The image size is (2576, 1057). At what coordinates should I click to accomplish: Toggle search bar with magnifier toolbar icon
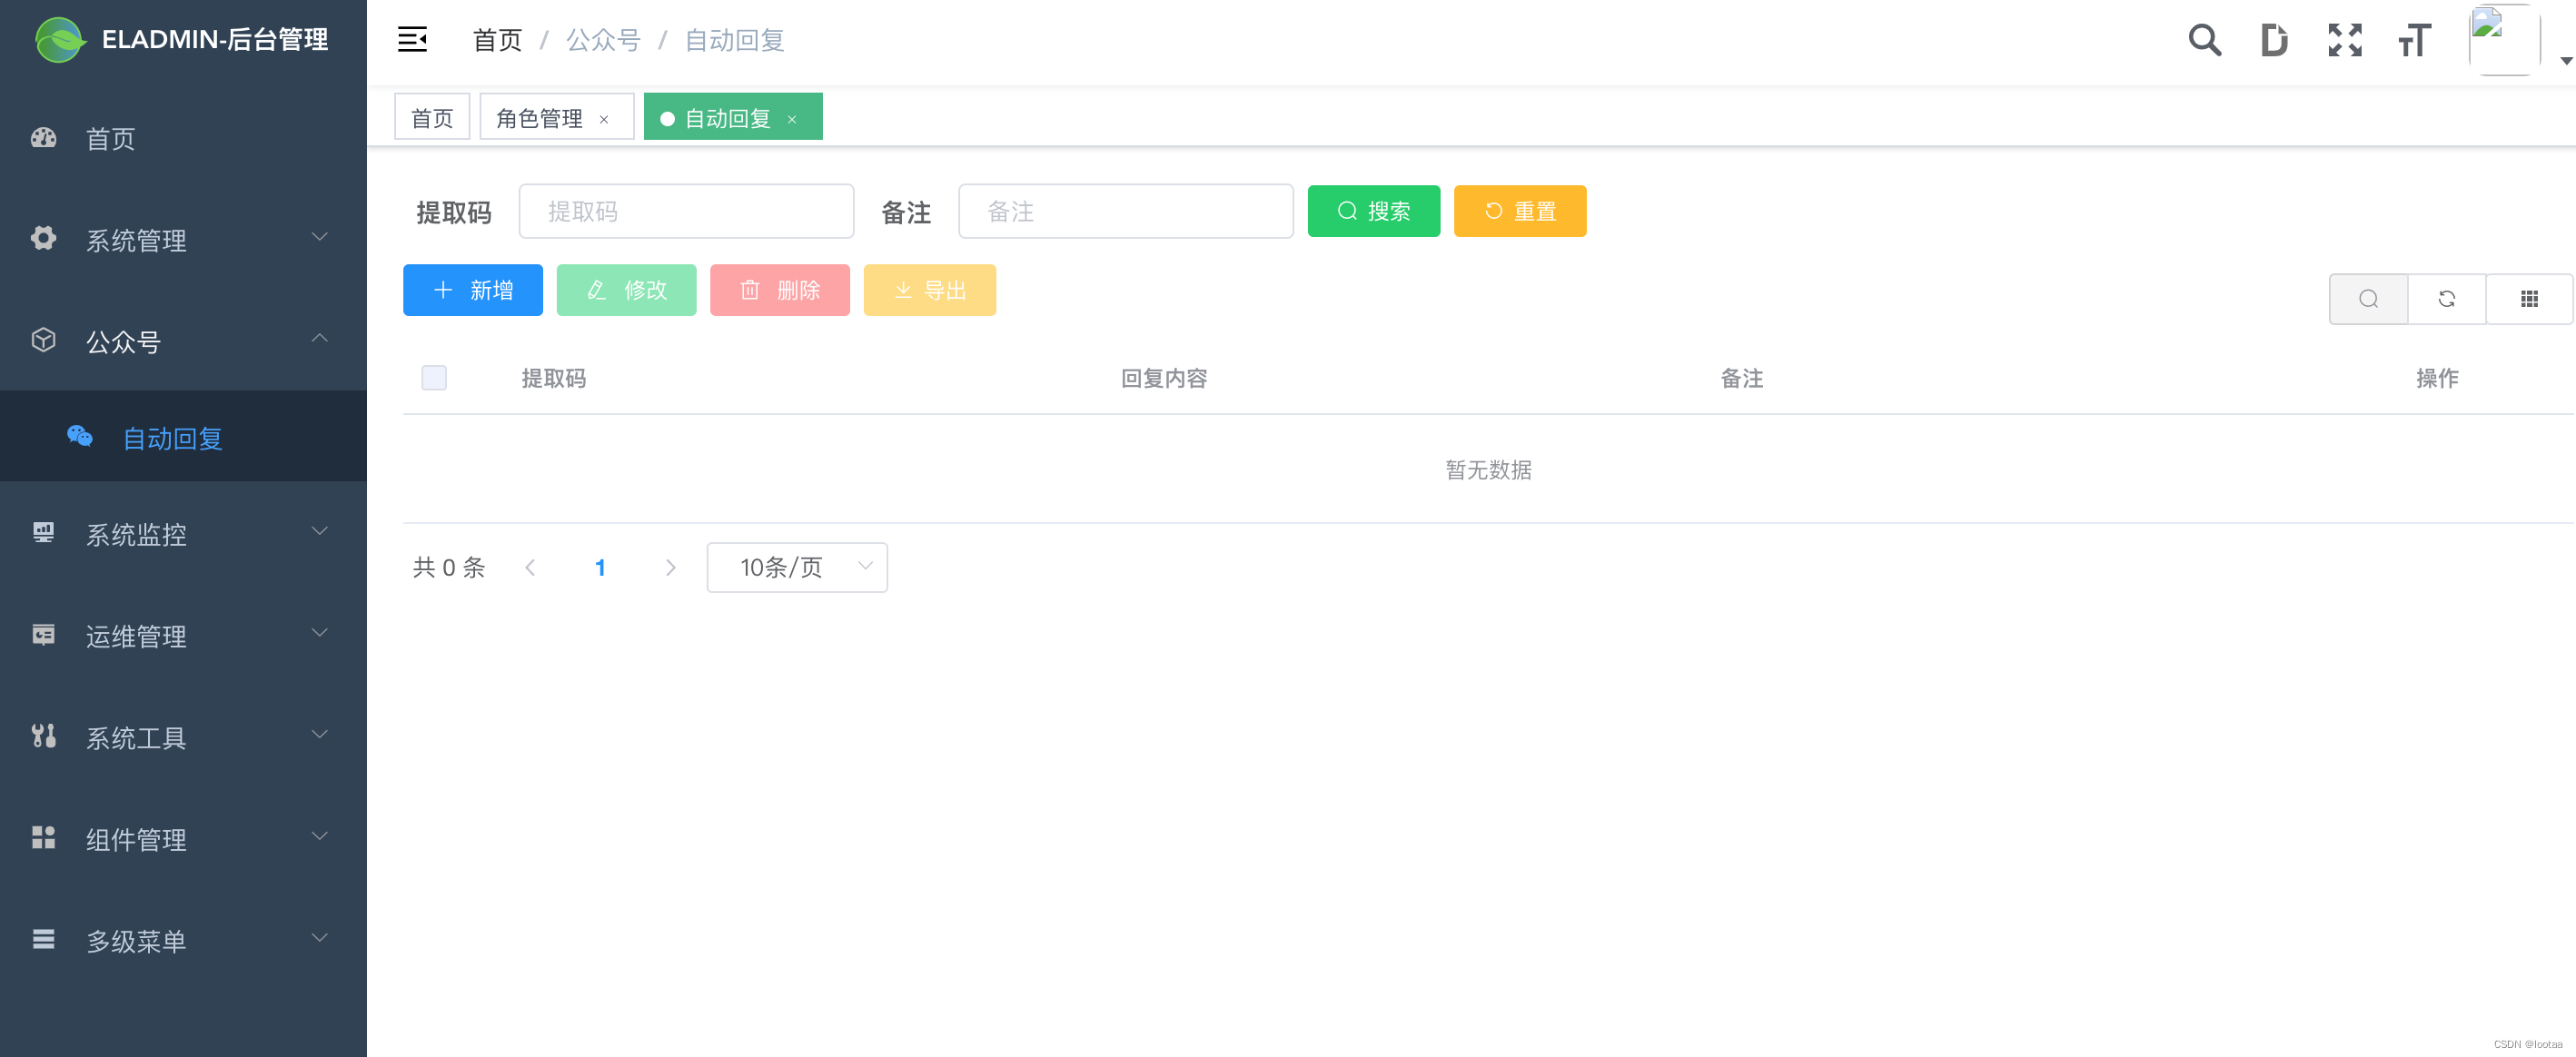pyautogui.click(x=2368, y=299)
